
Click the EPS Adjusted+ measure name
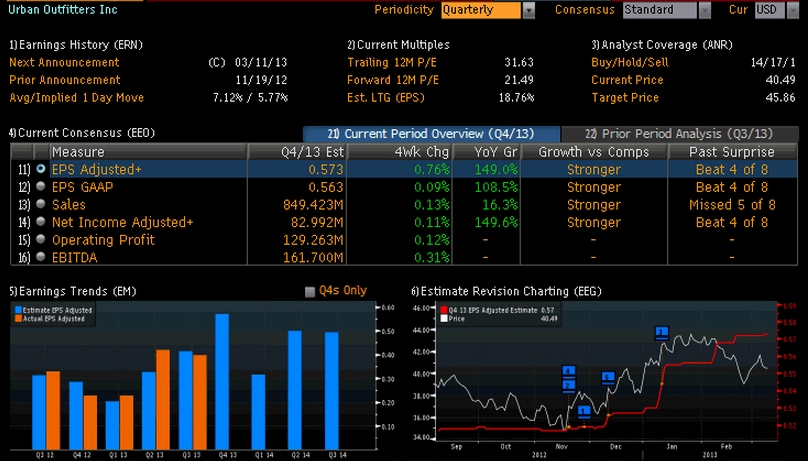pyautogui.click(x=96, y=169)
